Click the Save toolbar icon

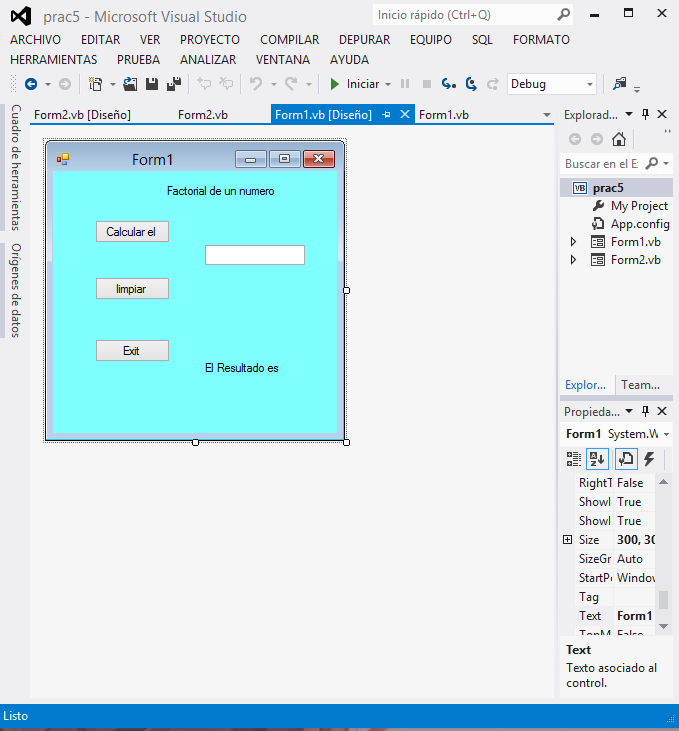click(152, 84)
